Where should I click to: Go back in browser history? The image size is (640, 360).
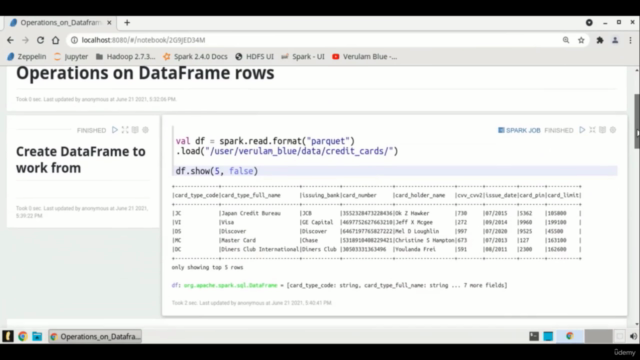[x=10, y=40]
